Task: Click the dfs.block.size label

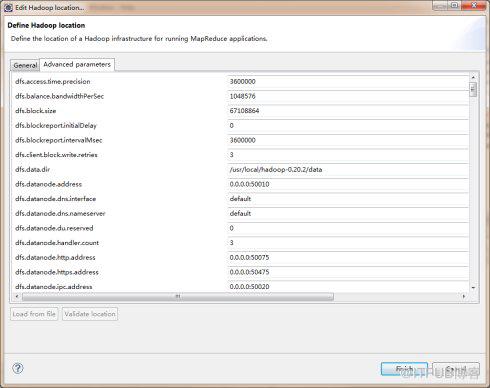Action: (x=36, y=111)
